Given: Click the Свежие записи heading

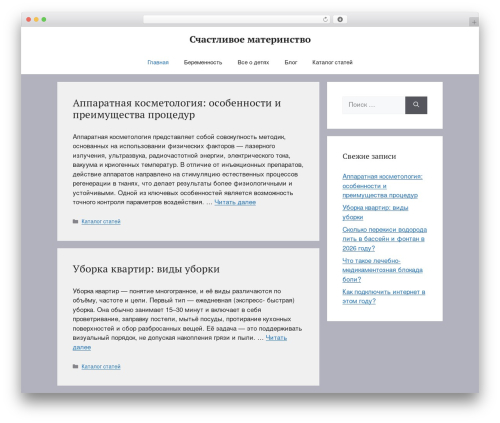Looking at the screenshot, I should [x=369, y=156].
